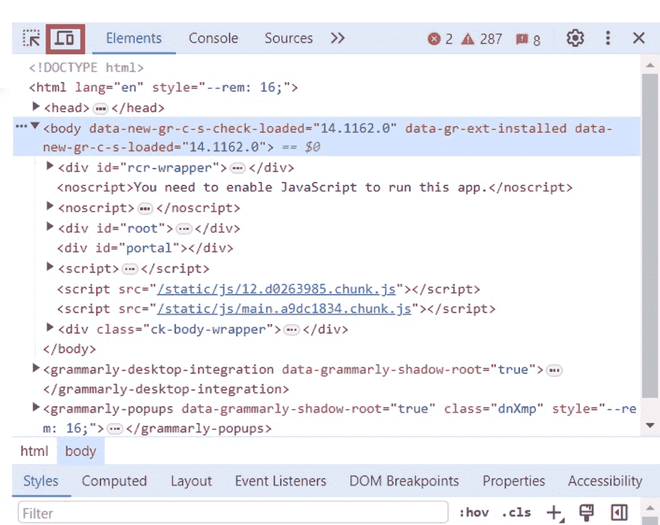Select the closing </body> tag row
Screen dimensions: 660x525
(x=69, y=349)
